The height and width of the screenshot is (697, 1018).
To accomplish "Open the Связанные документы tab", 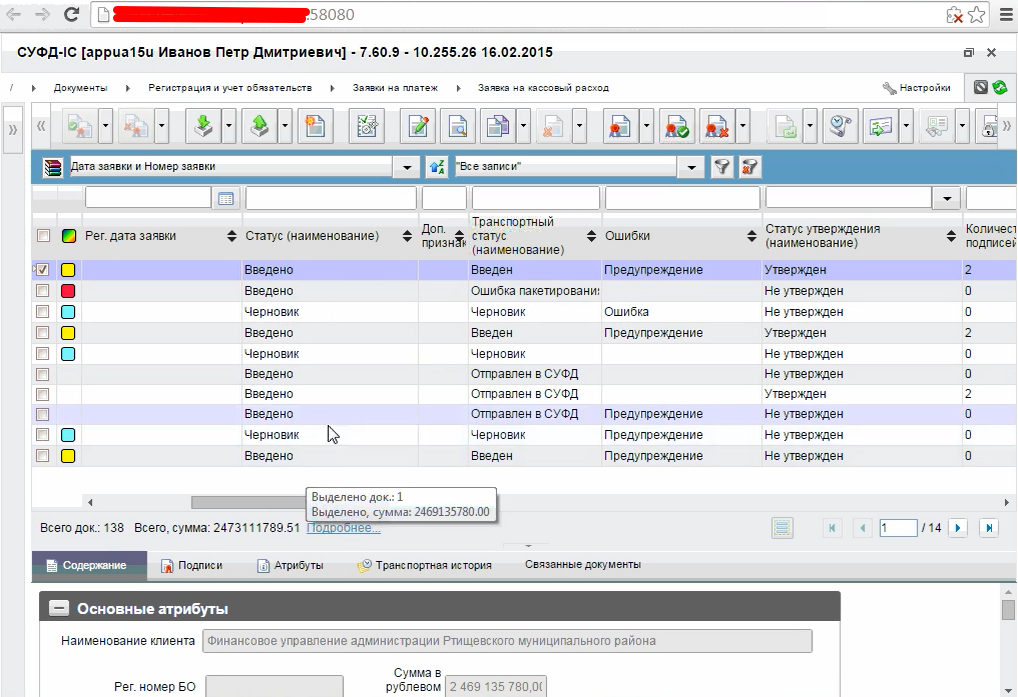I will (x=583, y=565).
